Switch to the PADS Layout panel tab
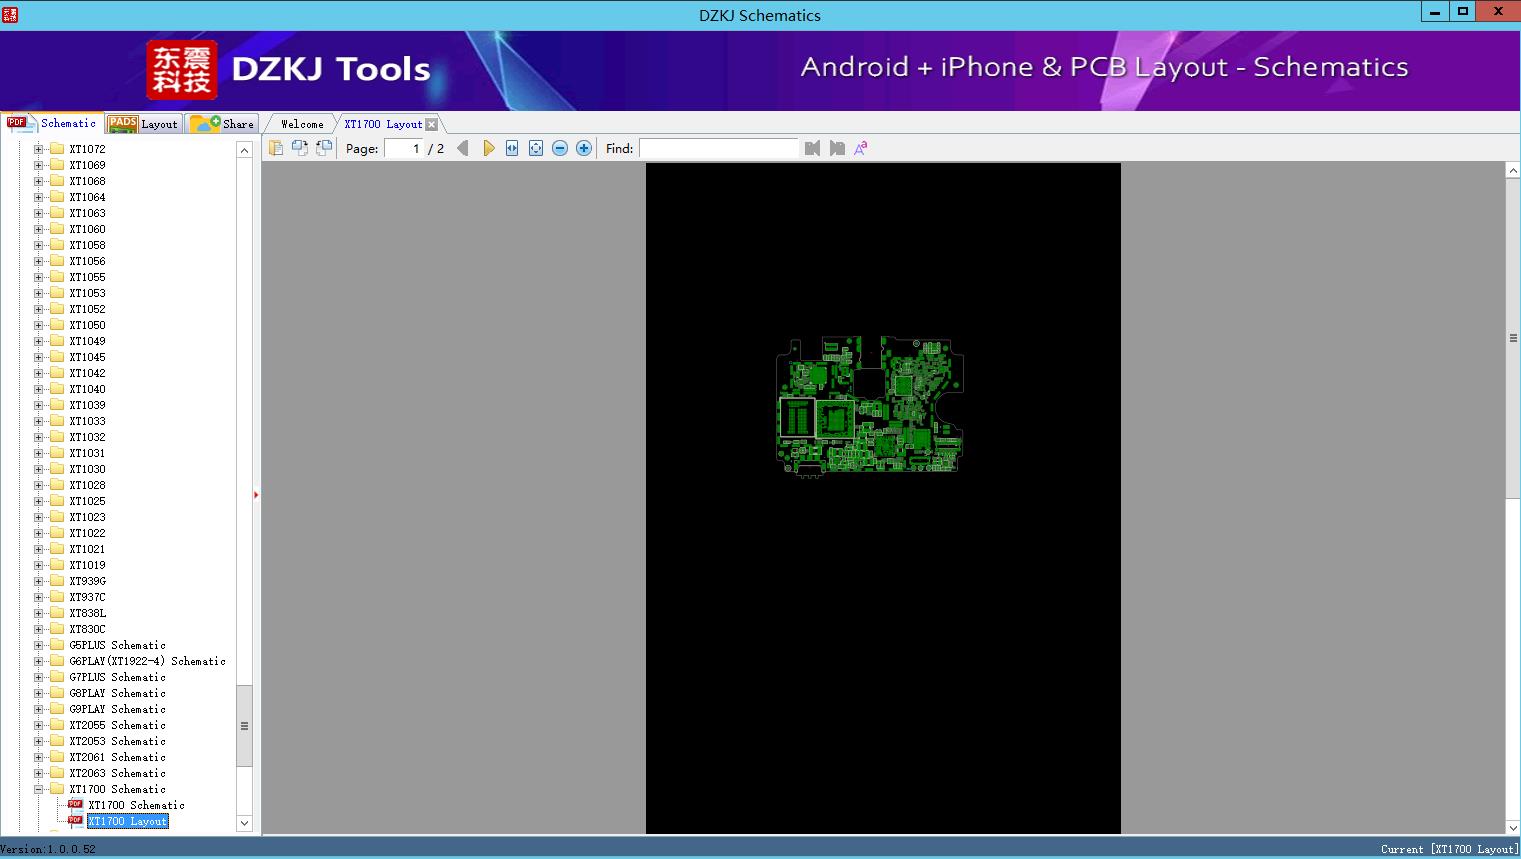The image size is (1521, 859). (x=143, y=124)
